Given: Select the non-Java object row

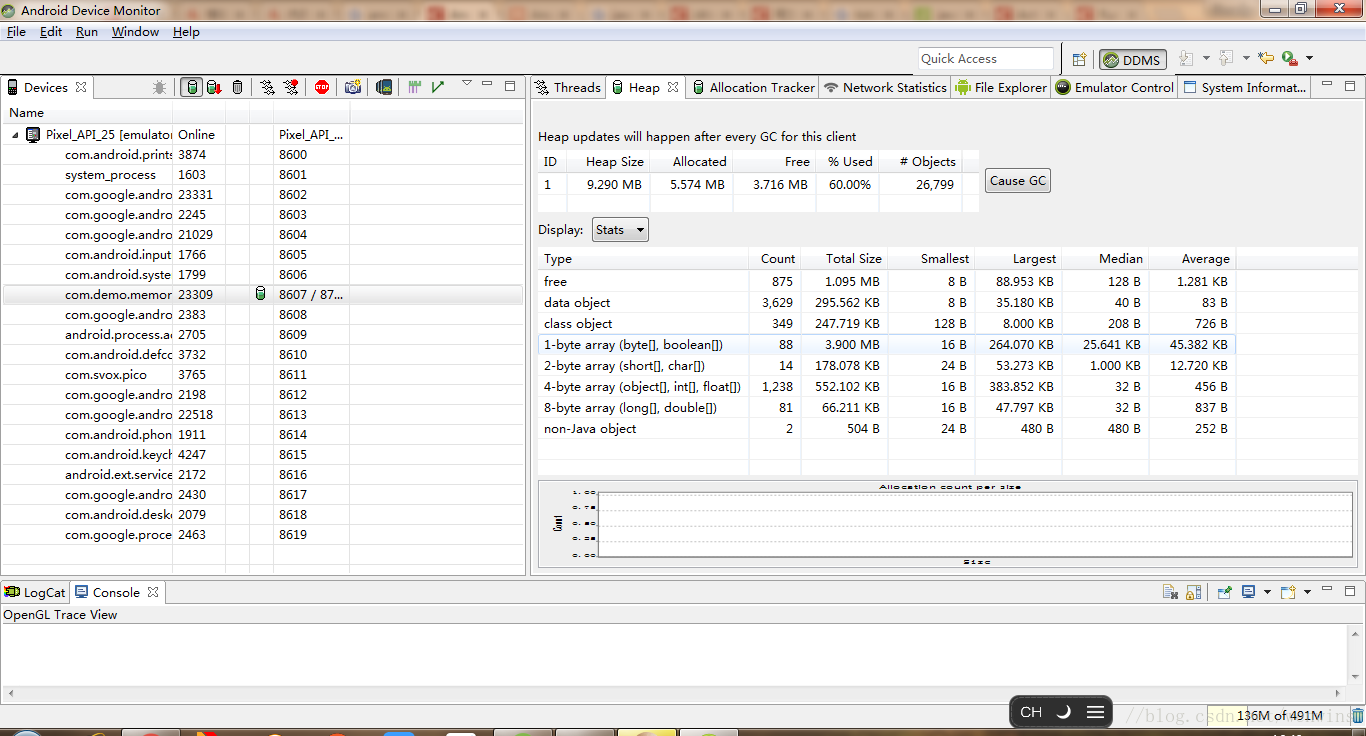Looking at the screenshot, I should coord(886,428).
